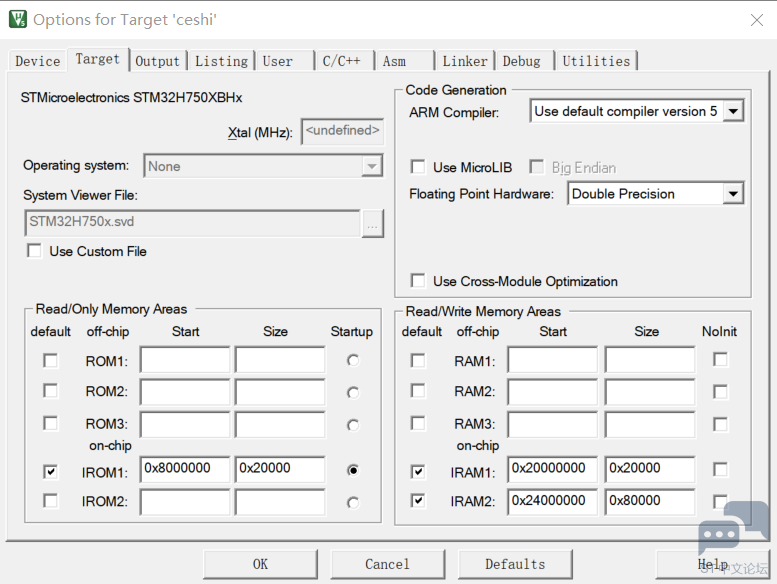Image resolution: width=777 pixels, height=584 pixels.
Task: Click the ROM1 Start field
Action: click(x=185, y=360)
